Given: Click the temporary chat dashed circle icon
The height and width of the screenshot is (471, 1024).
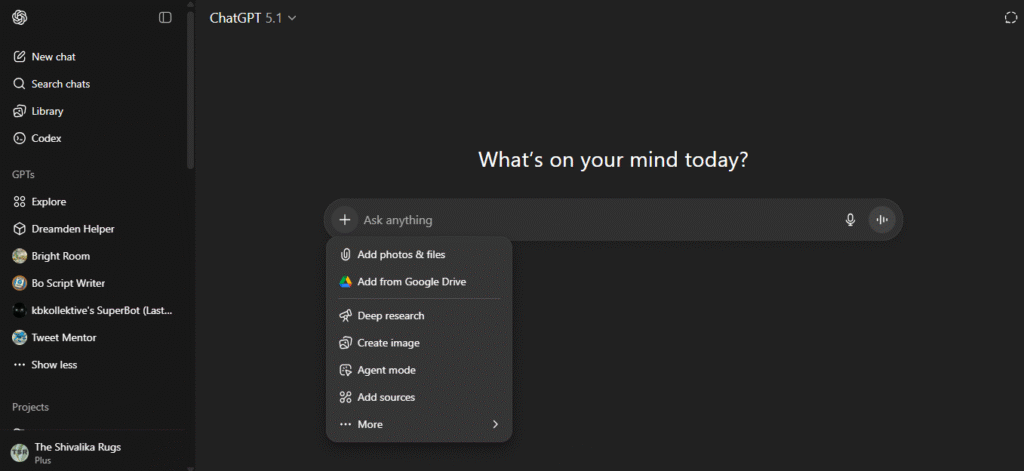Looking at the screenshot, I should pyautogui.click(x=1010, y=18).
